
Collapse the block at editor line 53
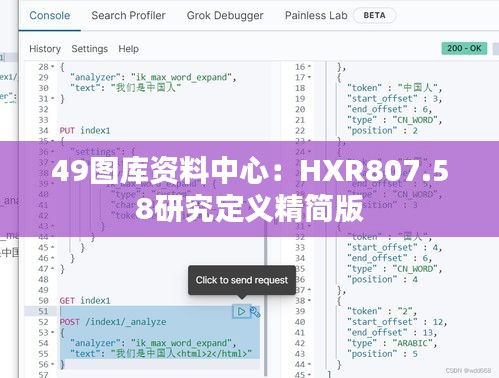tap(53, 332)
